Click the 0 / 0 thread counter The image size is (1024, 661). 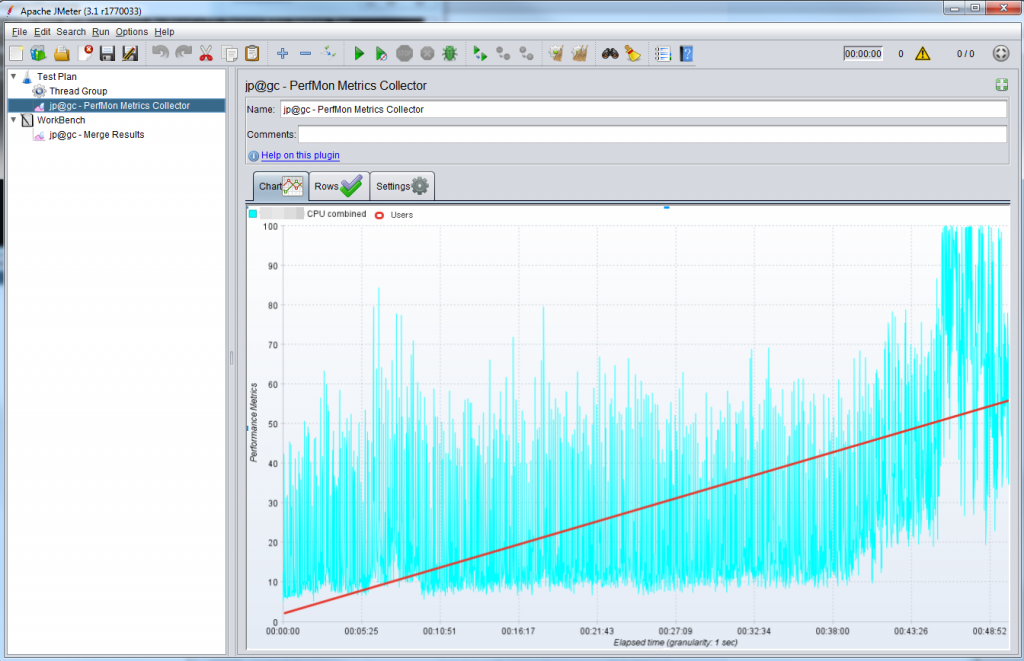[x=965, y=54]
